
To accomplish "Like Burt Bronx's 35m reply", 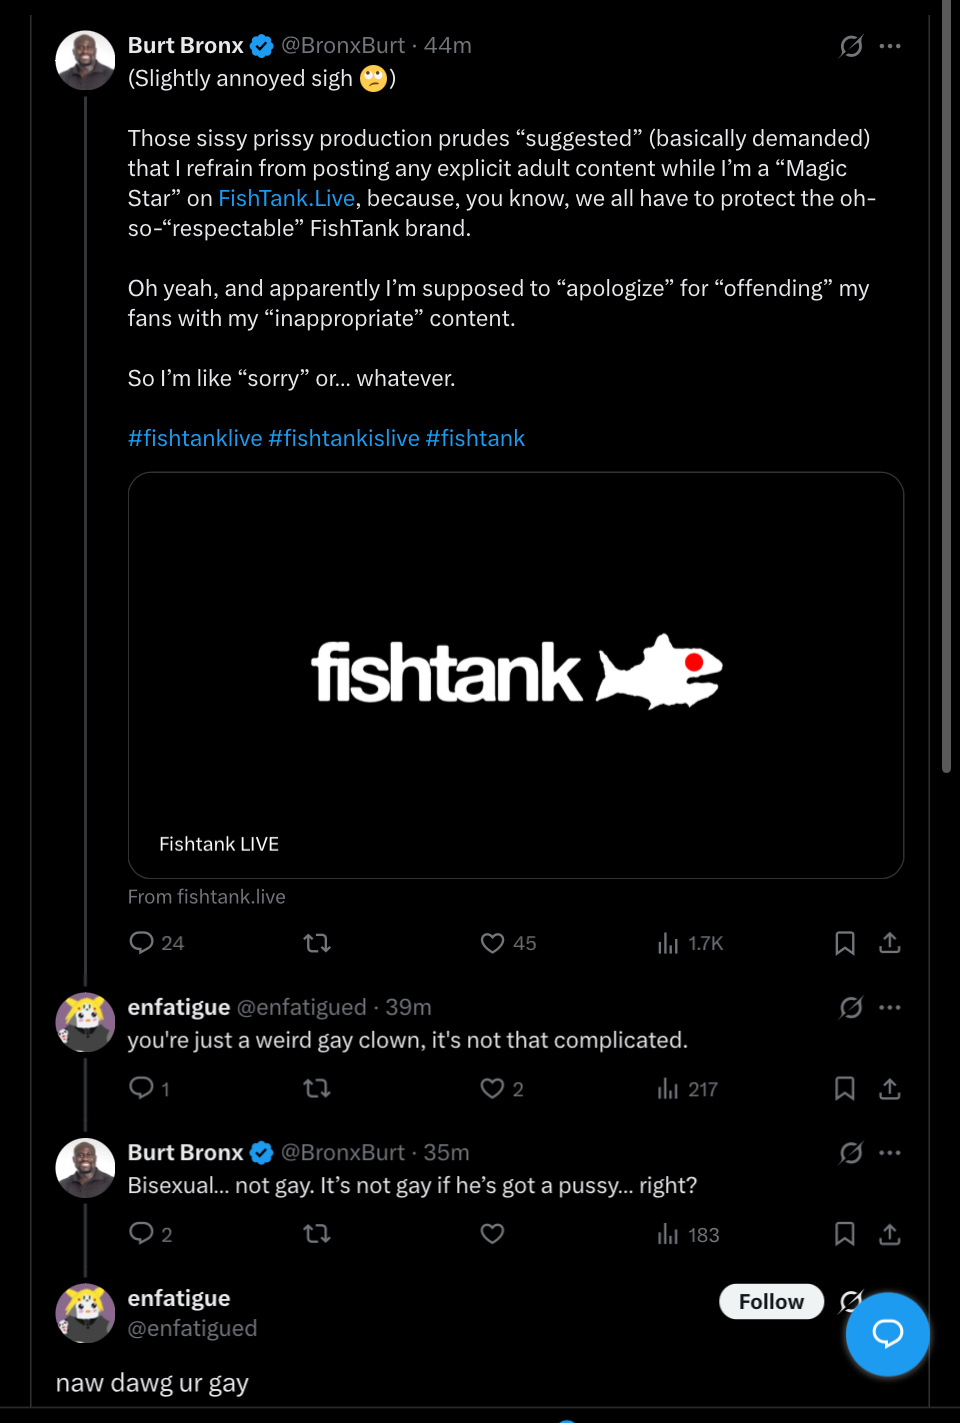I will [x=492, y=1234].
